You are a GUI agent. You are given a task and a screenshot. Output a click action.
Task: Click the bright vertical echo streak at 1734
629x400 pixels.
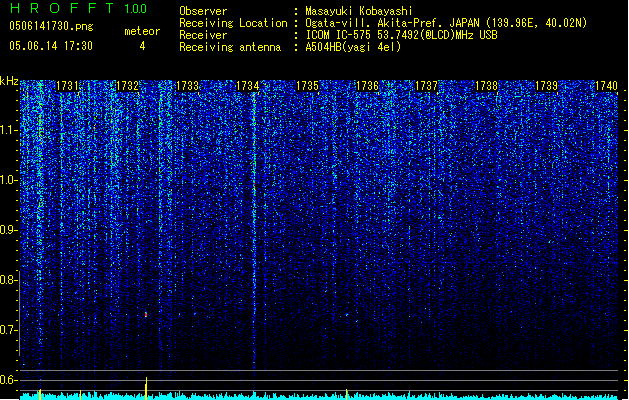pos(254,229)
